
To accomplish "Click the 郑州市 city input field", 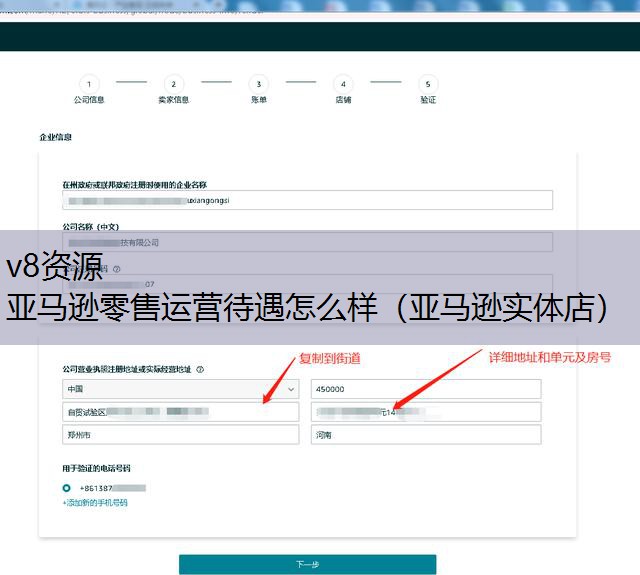I will 180,435.
